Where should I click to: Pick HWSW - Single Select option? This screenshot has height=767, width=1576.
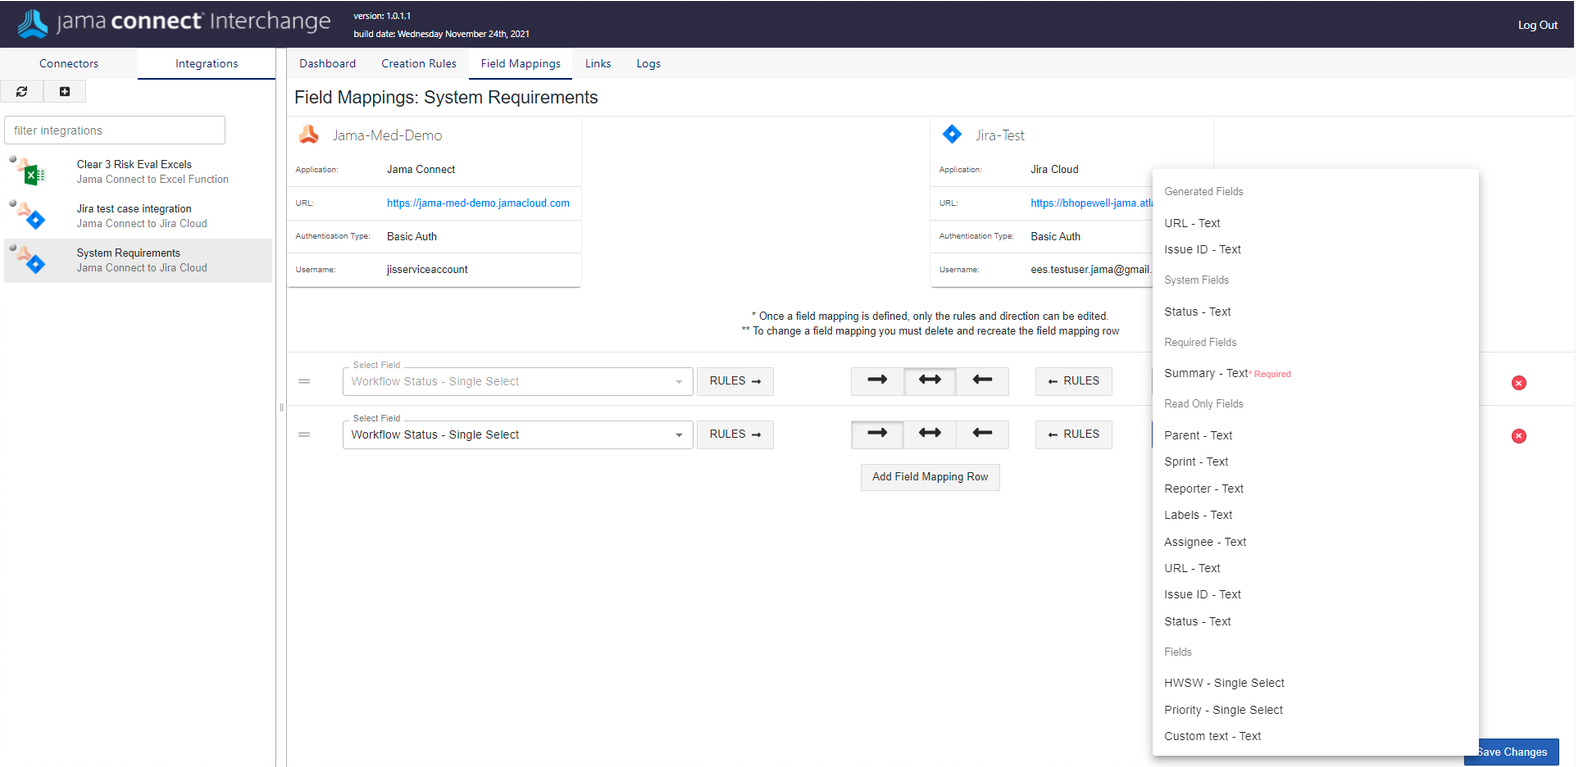1224,683
